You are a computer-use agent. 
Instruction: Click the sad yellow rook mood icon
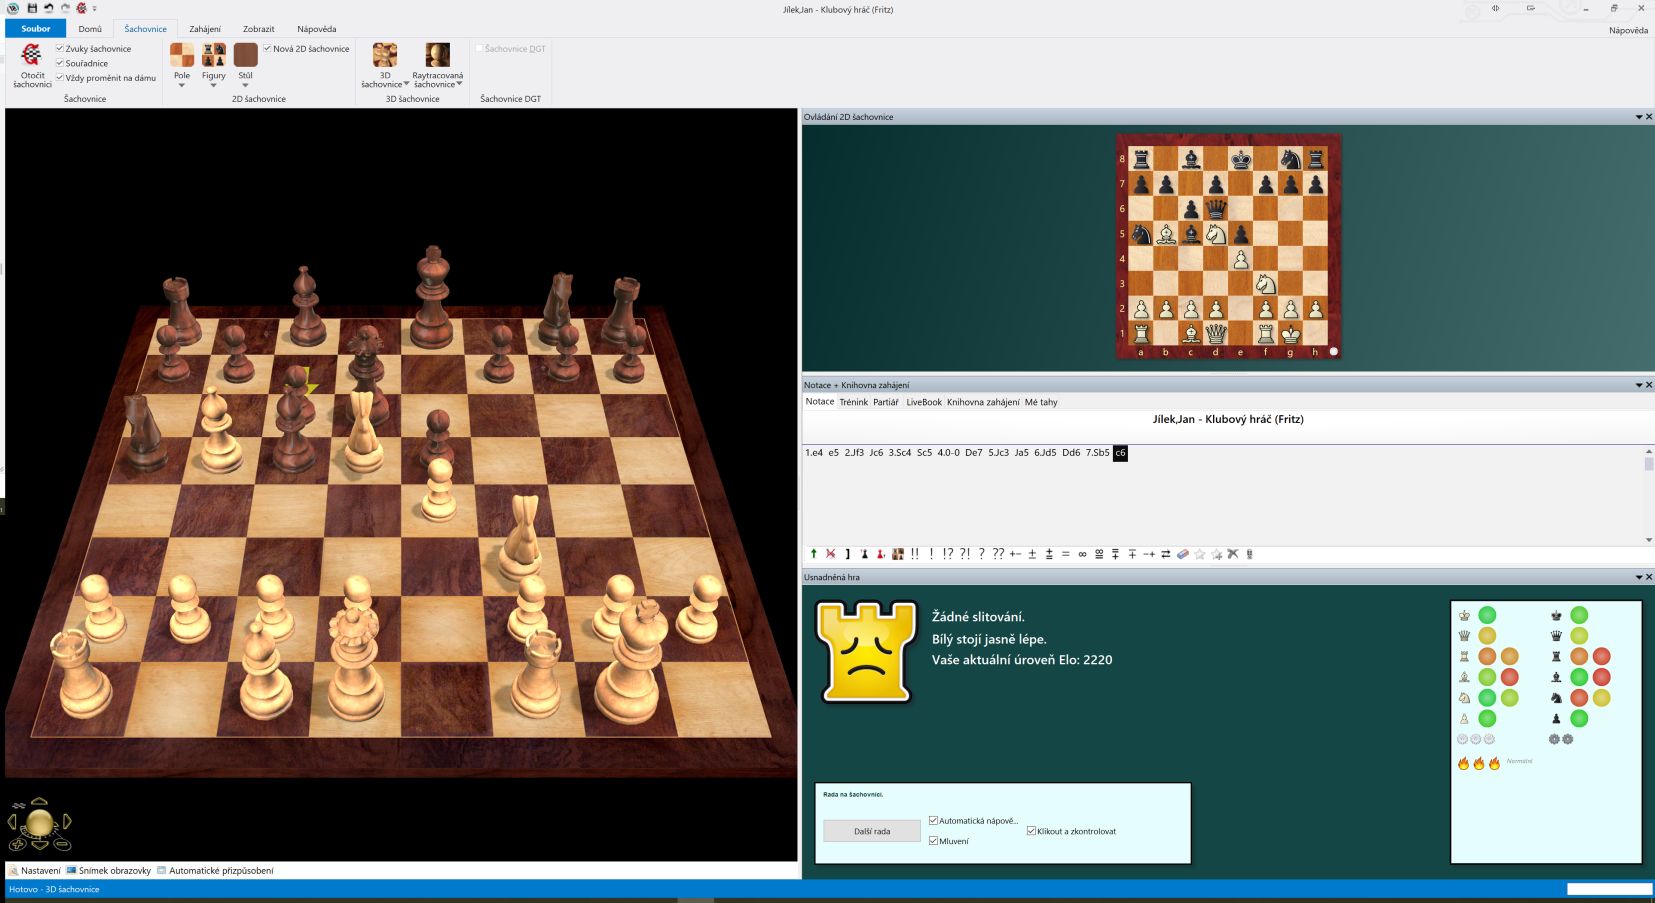click(x=866, y=652)
